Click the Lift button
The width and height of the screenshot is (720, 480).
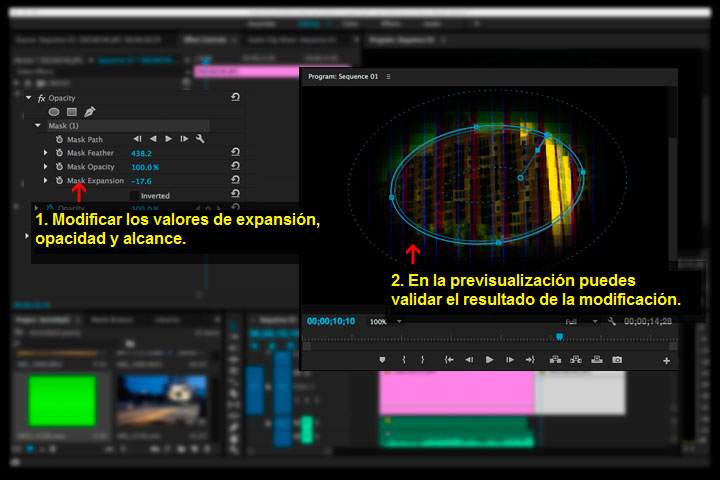click(555, 360)
